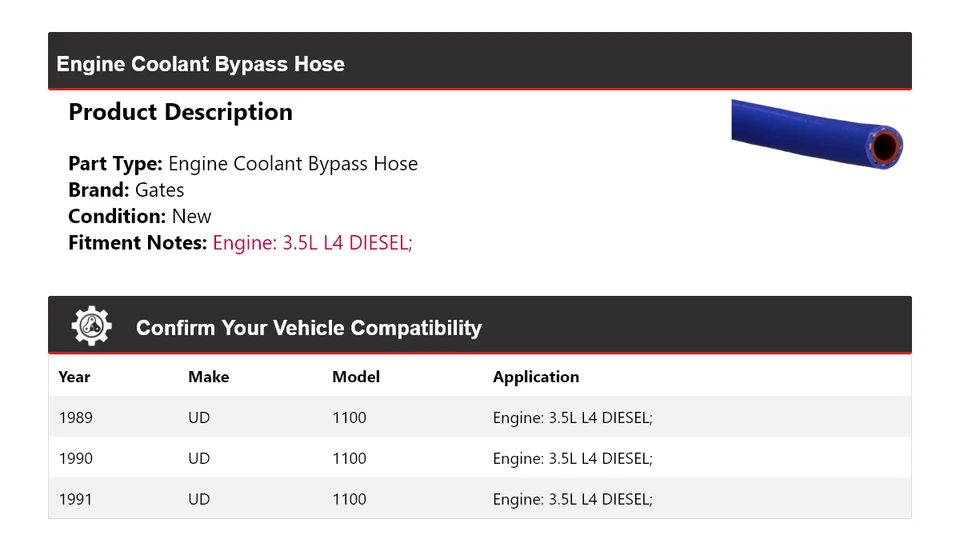Click the Engine Coolant Bypass Hose header

point(201,64)
